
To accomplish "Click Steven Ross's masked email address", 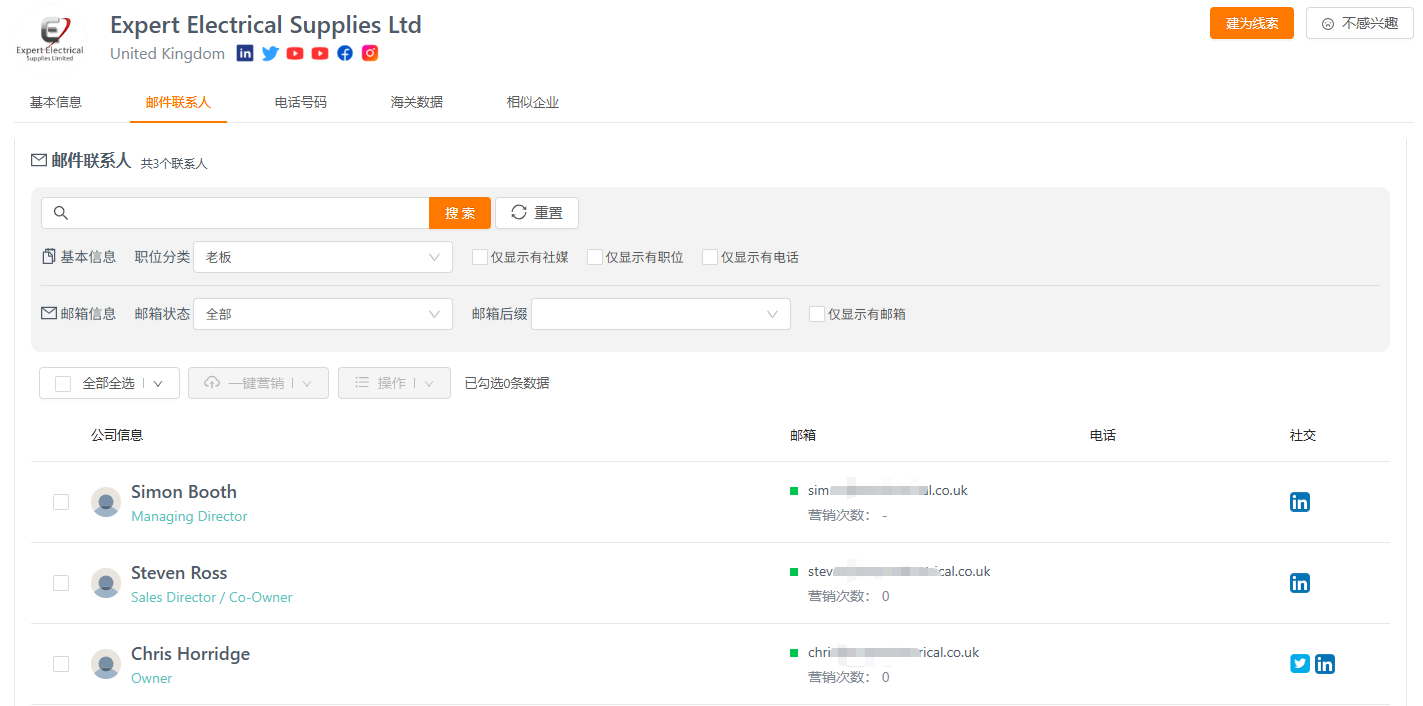I will click(899, 572).
